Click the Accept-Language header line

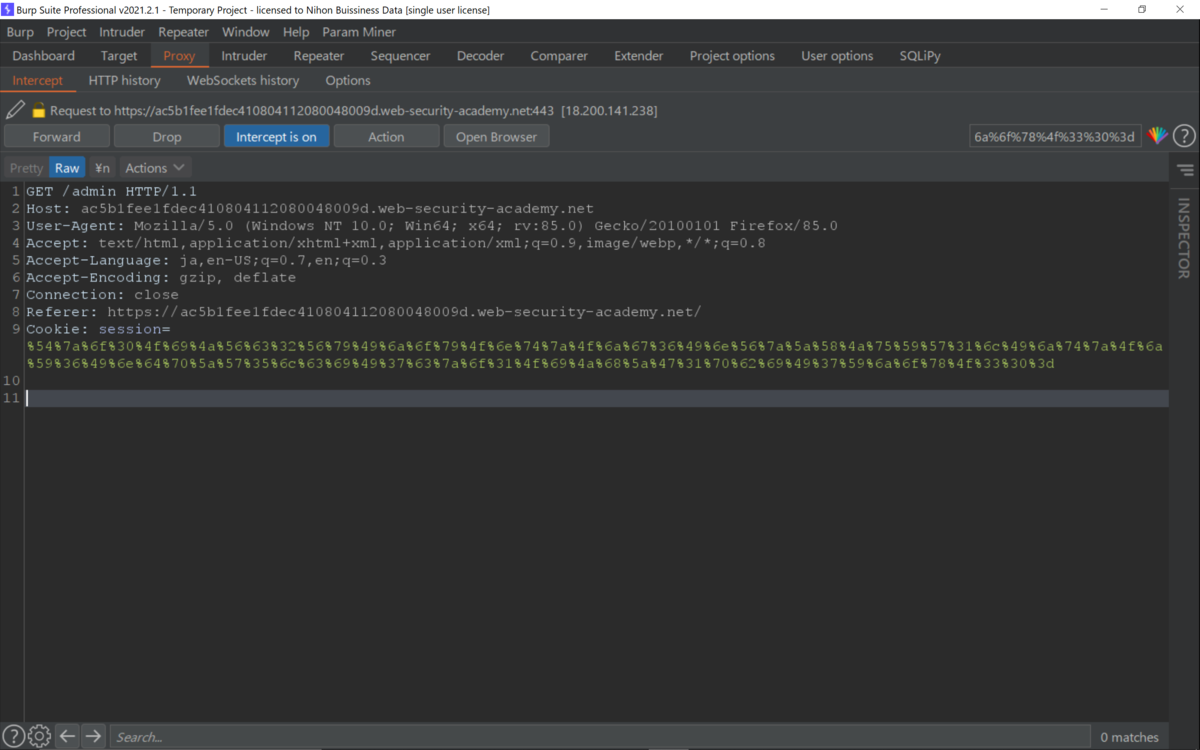point(206,260)
